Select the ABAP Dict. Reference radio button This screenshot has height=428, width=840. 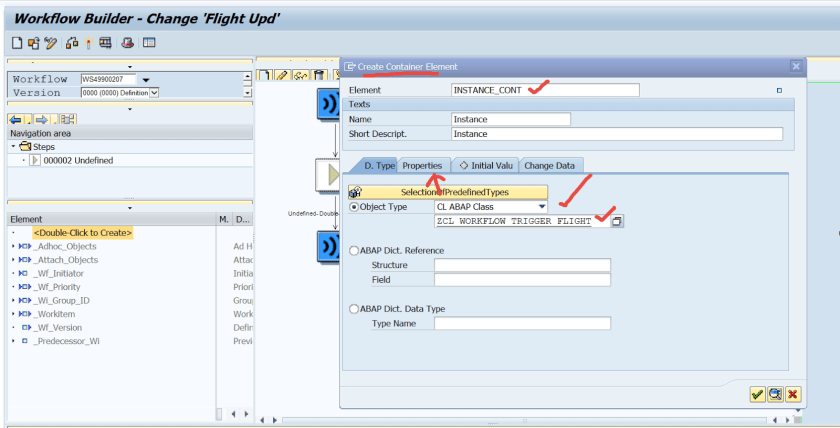coord(354,251)
